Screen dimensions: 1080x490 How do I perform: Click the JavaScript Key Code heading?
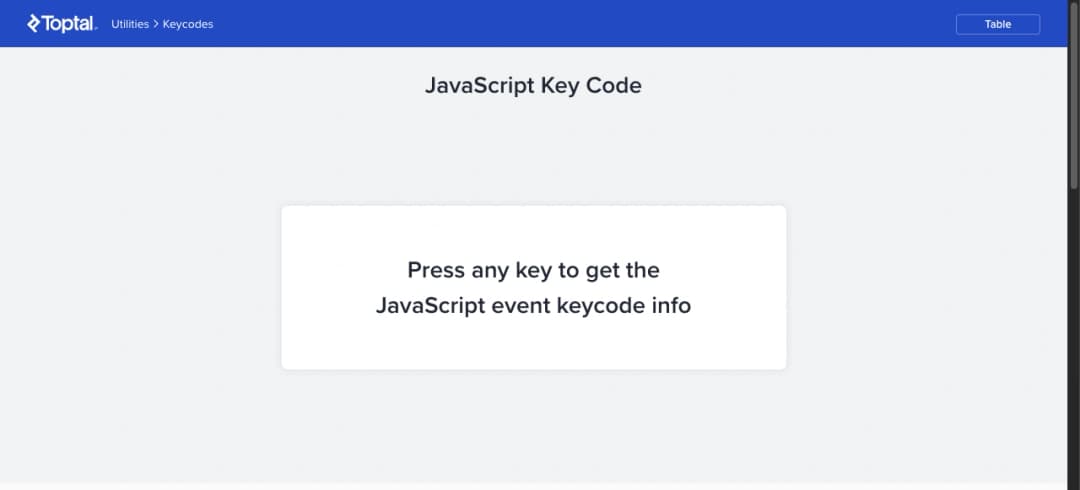coord(533,85)
